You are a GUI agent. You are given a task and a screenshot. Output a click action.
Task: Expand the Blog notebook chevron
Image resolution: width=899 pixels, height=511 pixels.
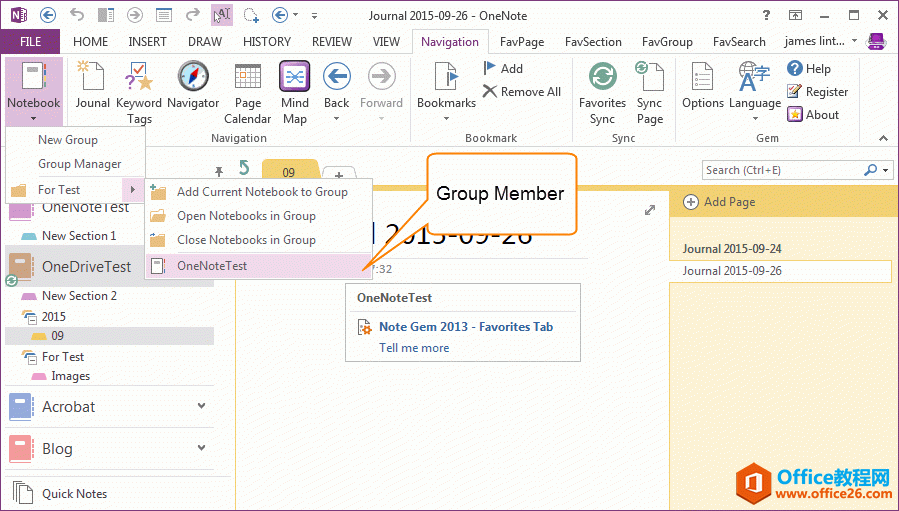(202, 448)
